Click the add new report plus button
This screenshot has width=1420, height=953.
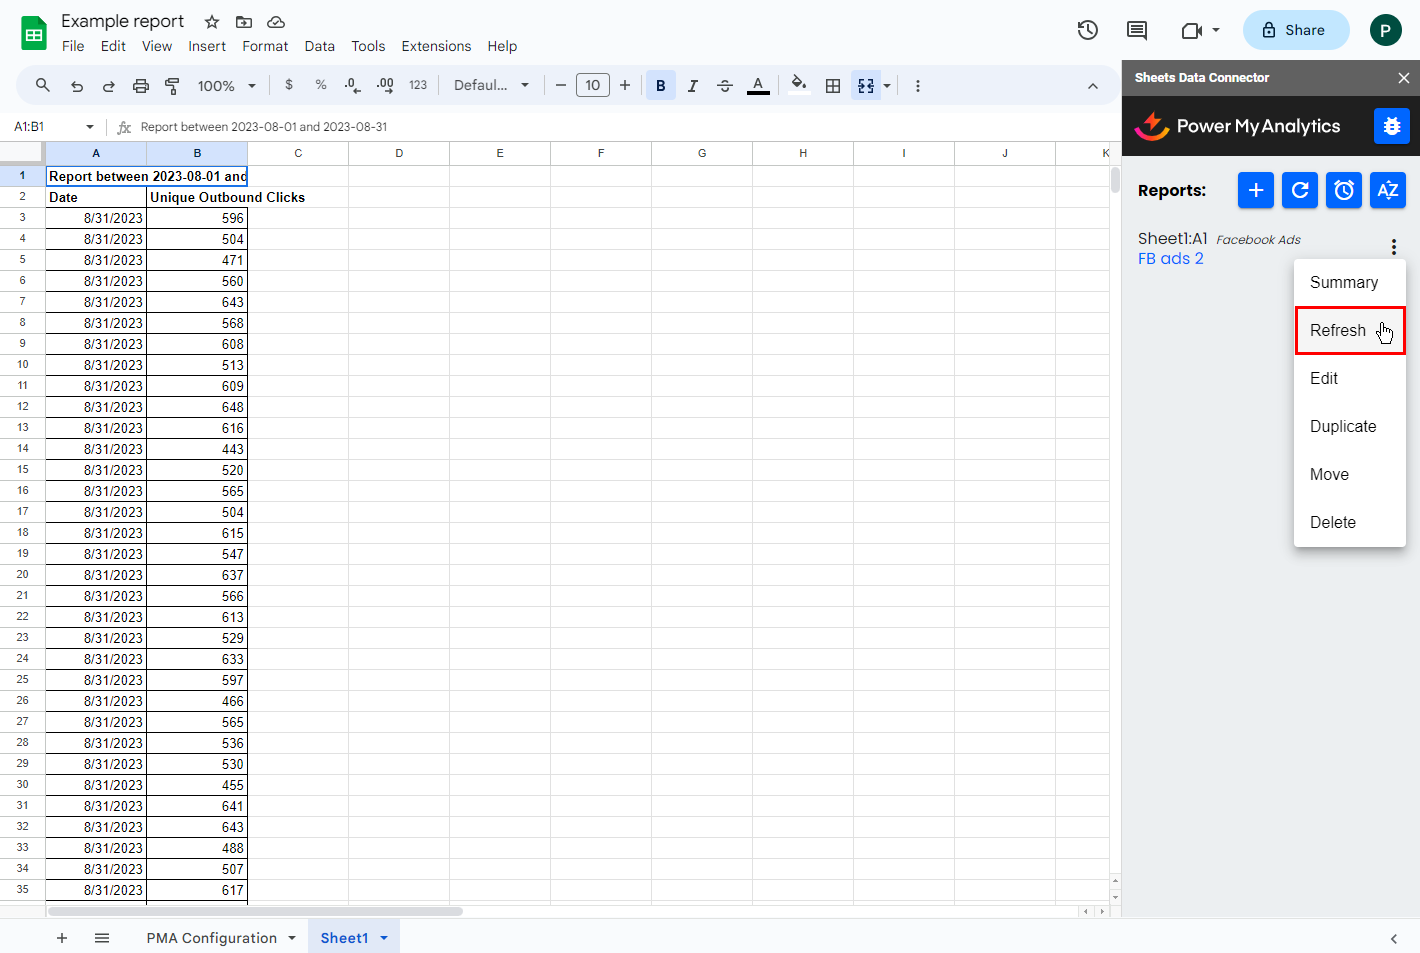(1255, 190)
